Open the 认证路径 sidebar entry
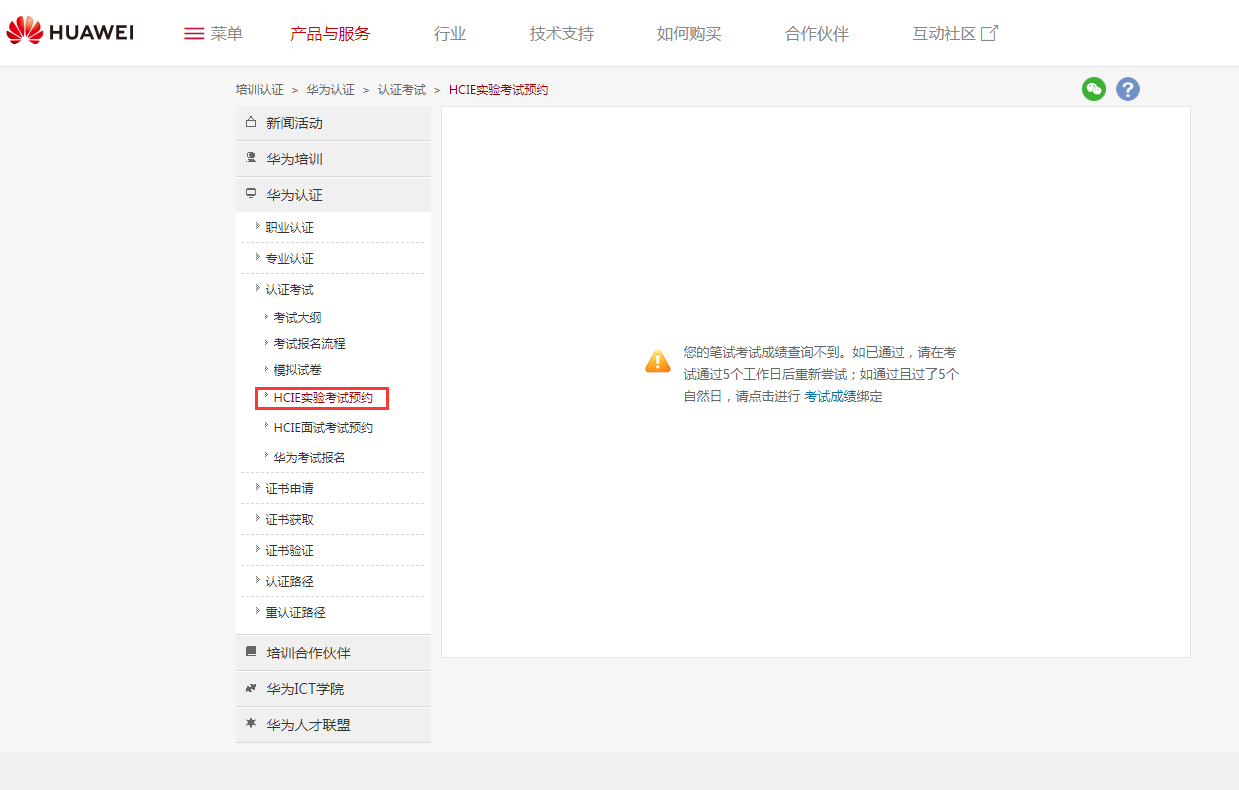Image resolution: width=1239 pixels, height=790 pixels. coord(290,582)
